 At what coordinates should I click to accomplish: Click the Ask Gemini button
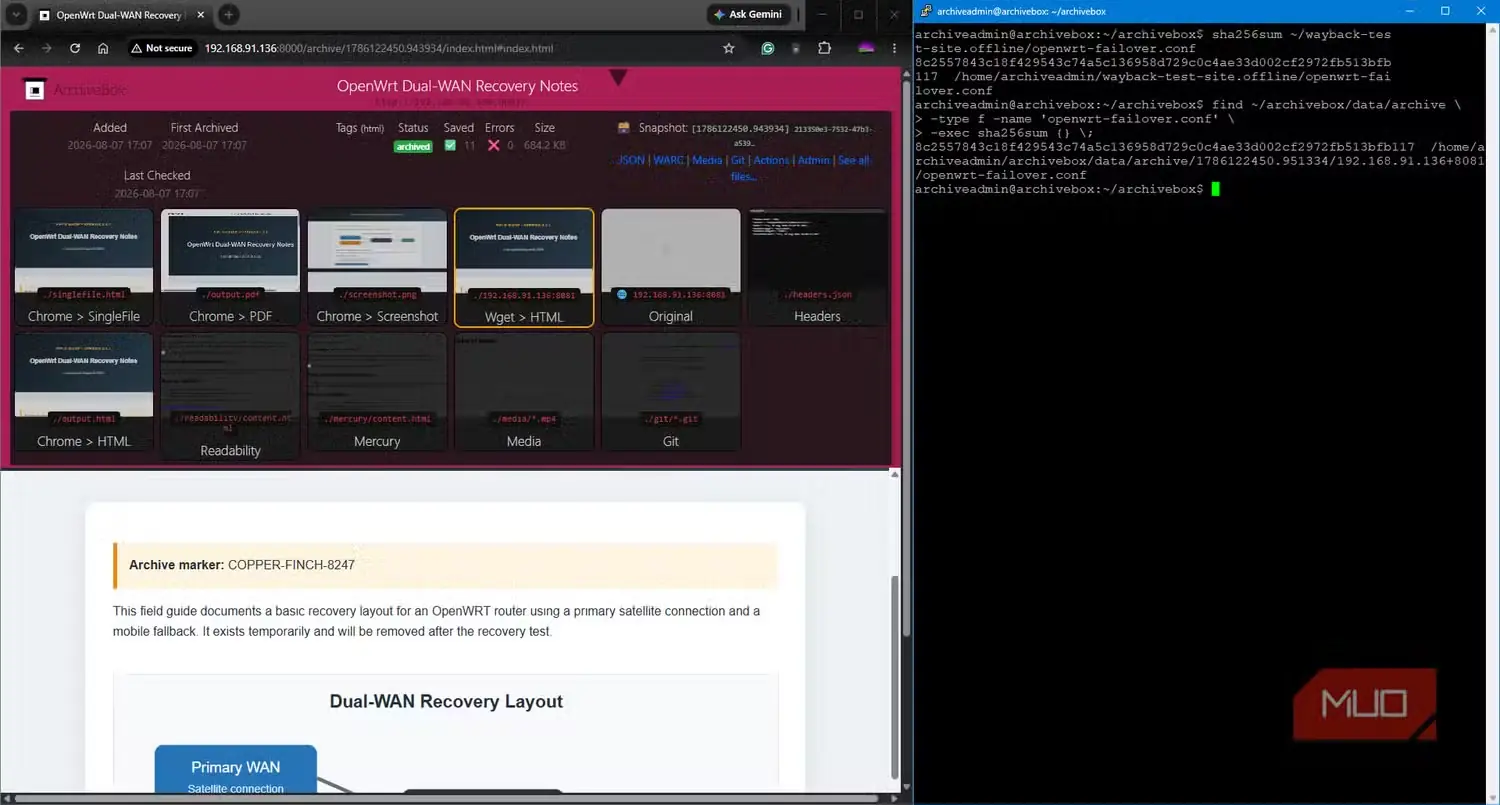click(x=750, y=15)
